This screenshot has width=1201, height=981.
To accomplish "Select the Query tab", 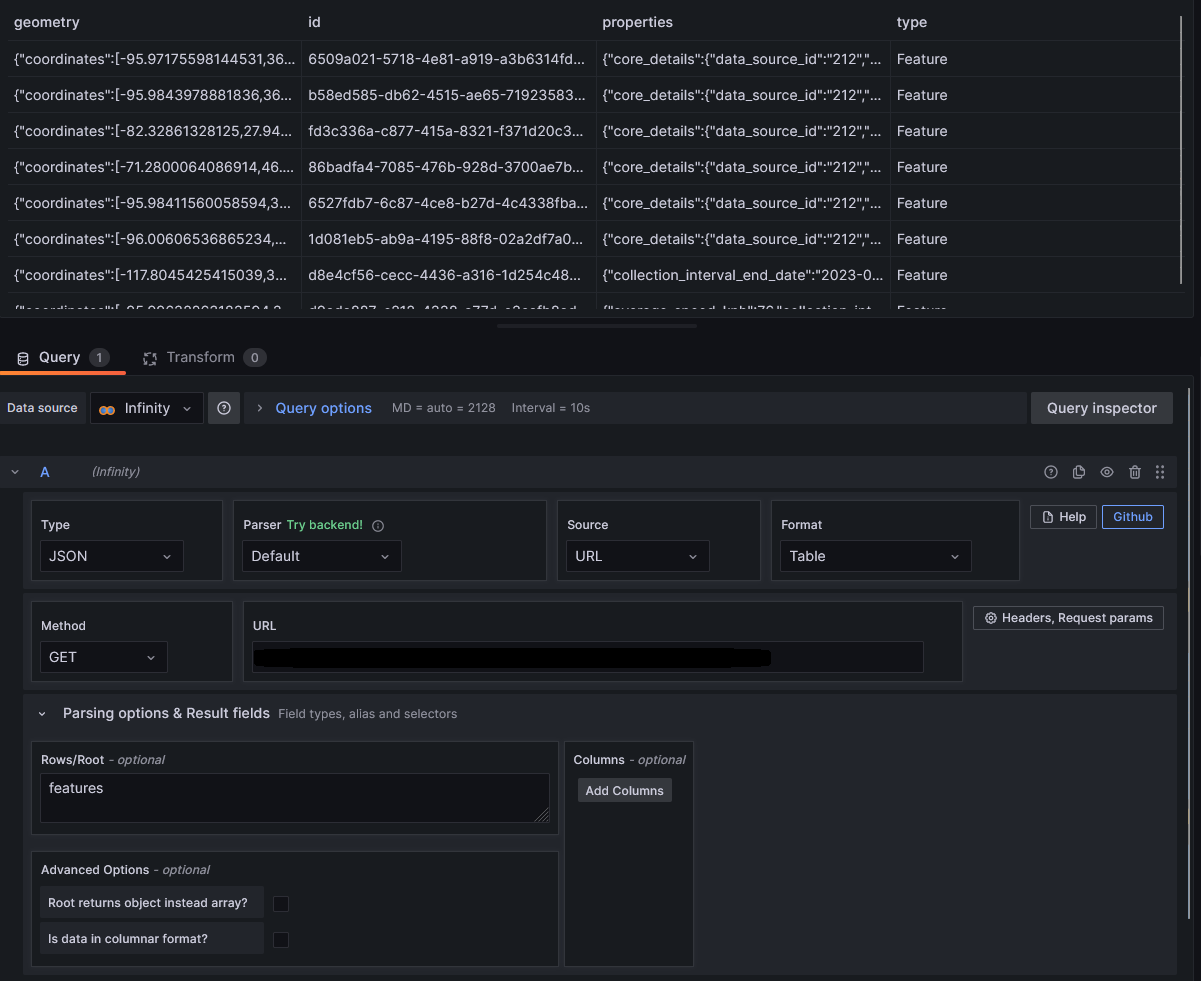I will pyautogui.click(x=60, y=357).
